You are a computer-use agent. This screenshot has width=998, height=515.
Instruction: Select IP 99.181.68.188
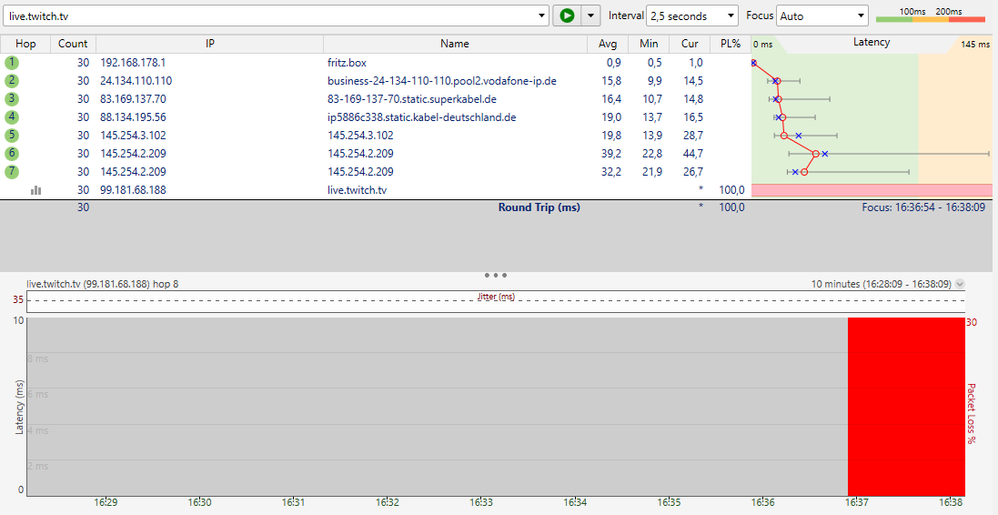coord(133,190)
